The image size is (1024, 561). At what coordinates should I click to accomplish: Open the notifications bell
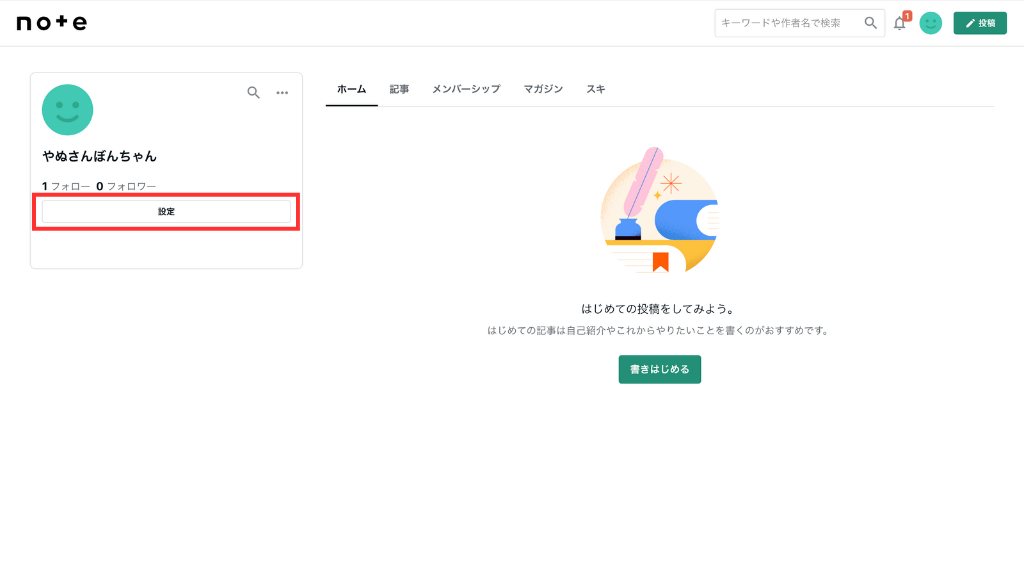[900, 23]
